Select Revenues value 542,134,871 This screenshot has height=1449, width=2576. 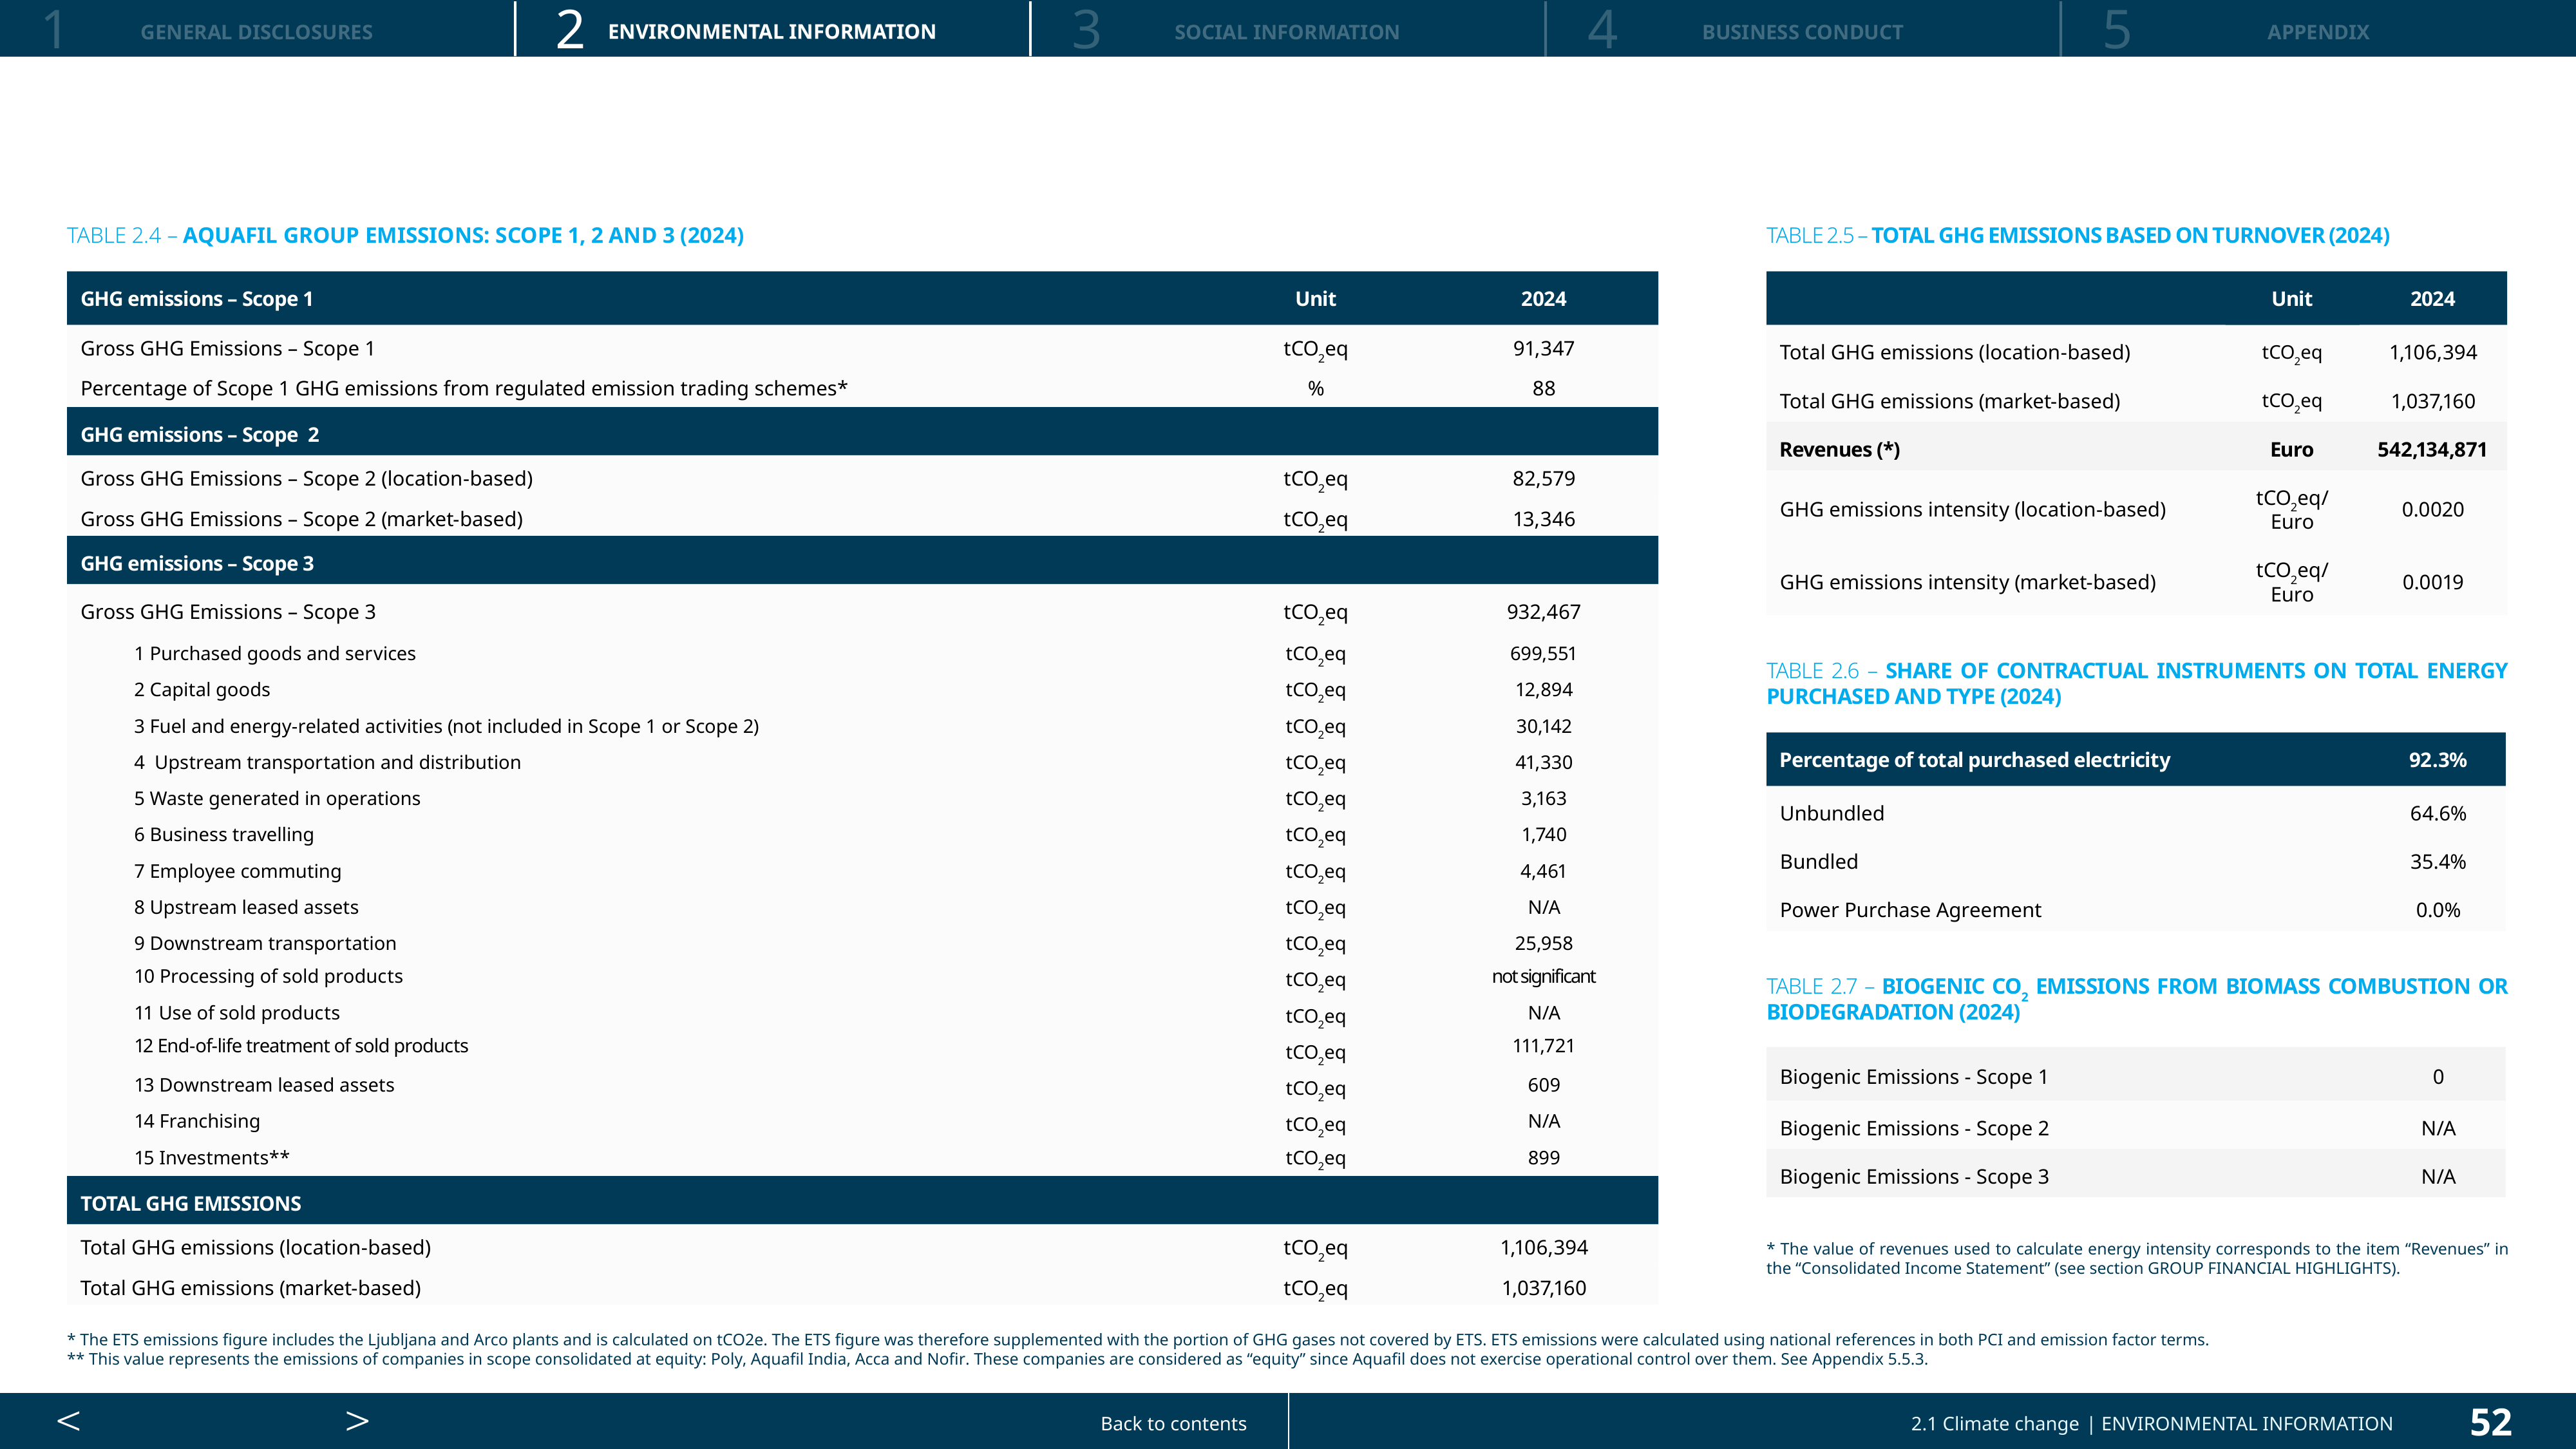pos(2432,449)
